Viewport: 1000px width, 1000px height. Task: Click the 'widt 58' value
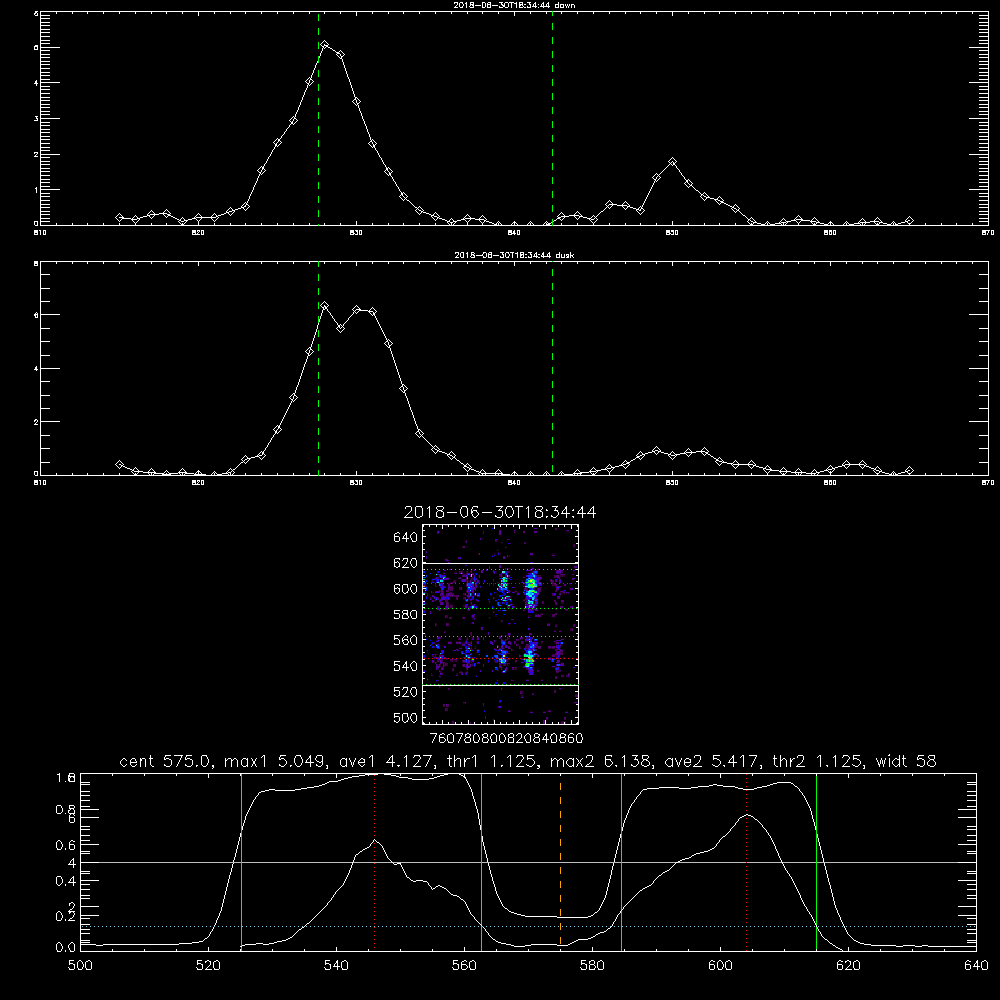tap(906, 761)
